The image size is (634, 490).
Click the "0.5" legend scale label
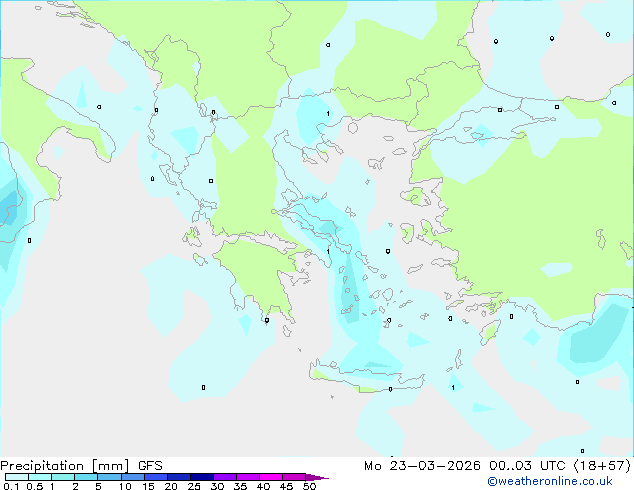point(35,486)
